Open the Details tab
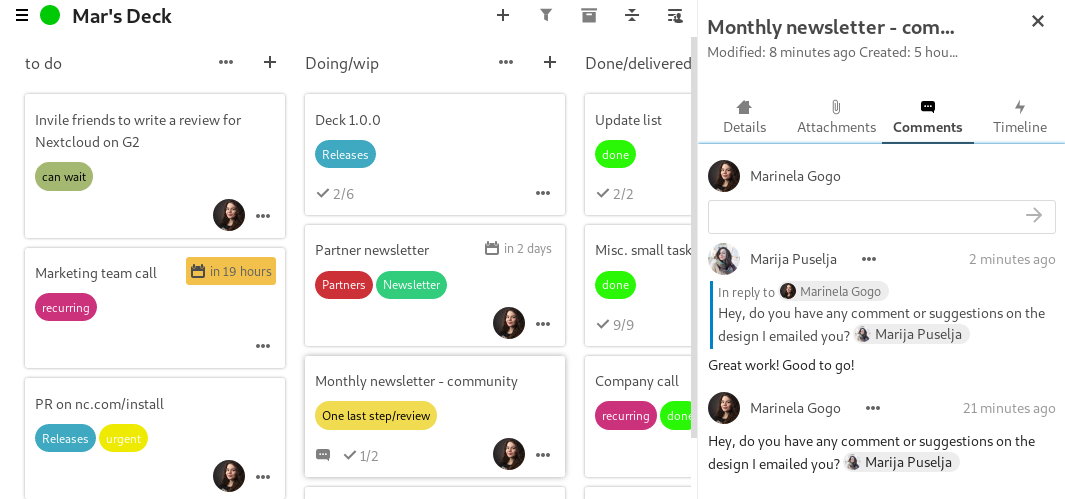This screenshot has width=1065, height=499. click(744, 117)
